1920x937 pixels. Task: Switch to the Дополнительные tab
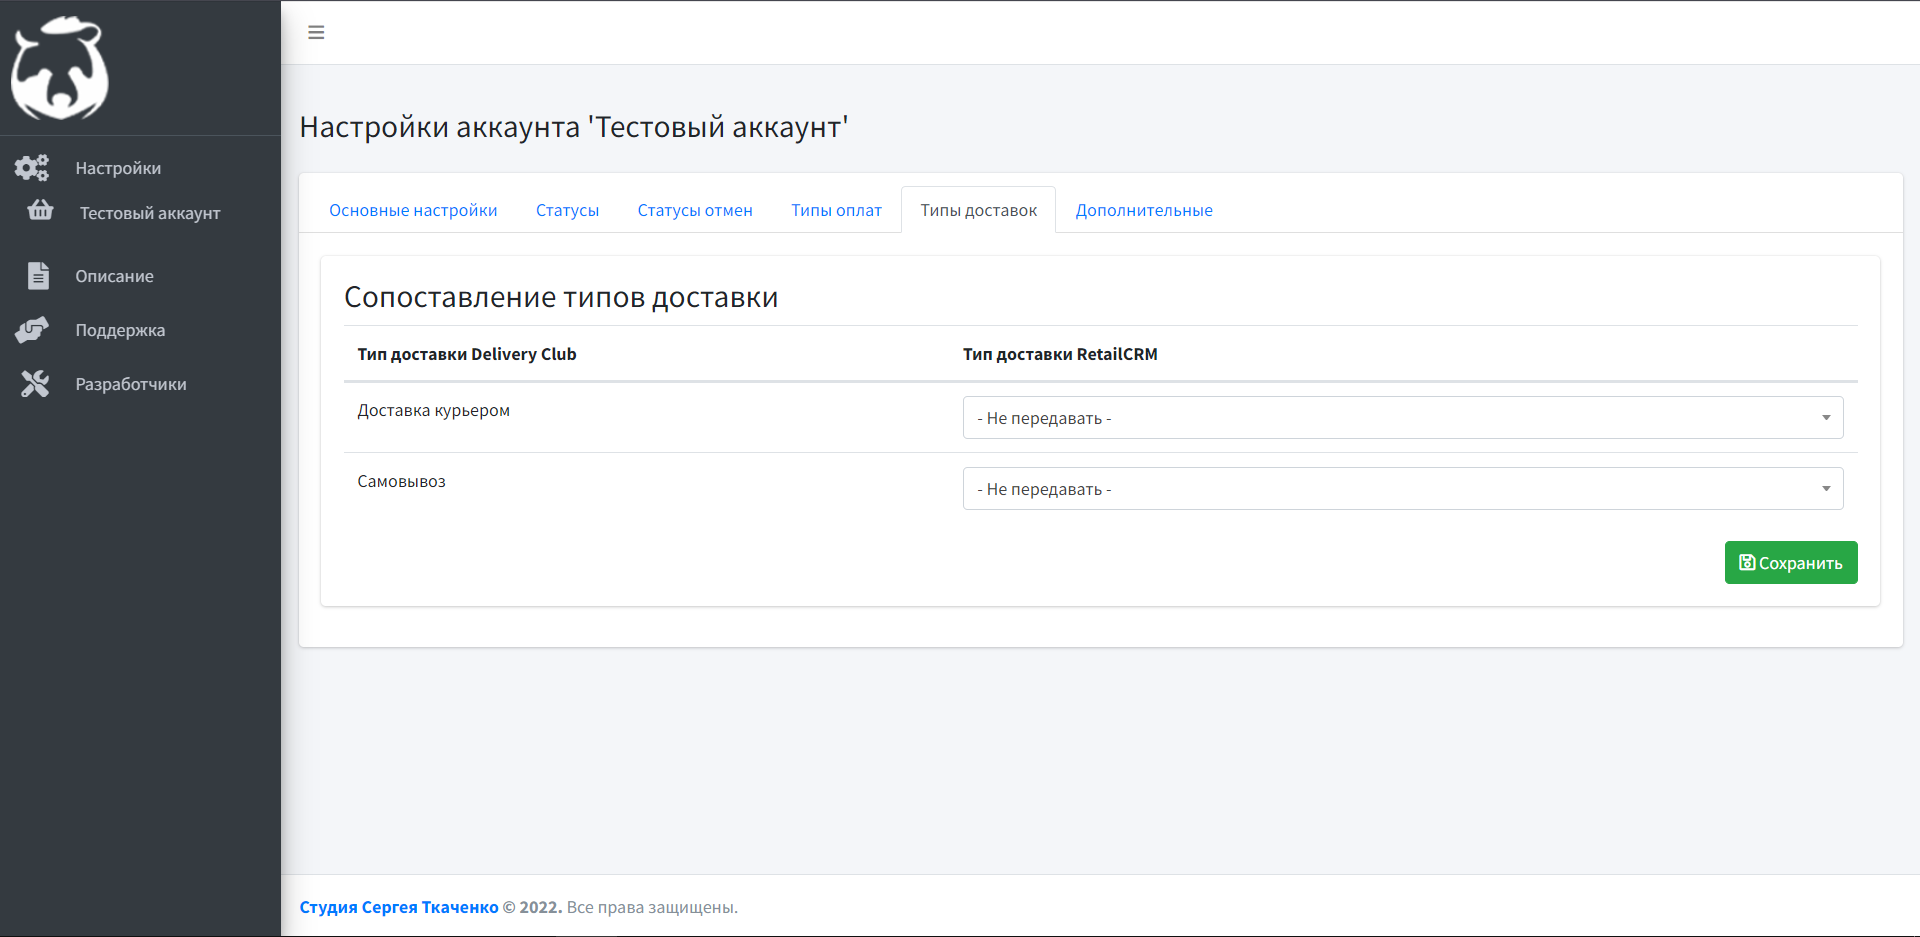pos(1144,210)
